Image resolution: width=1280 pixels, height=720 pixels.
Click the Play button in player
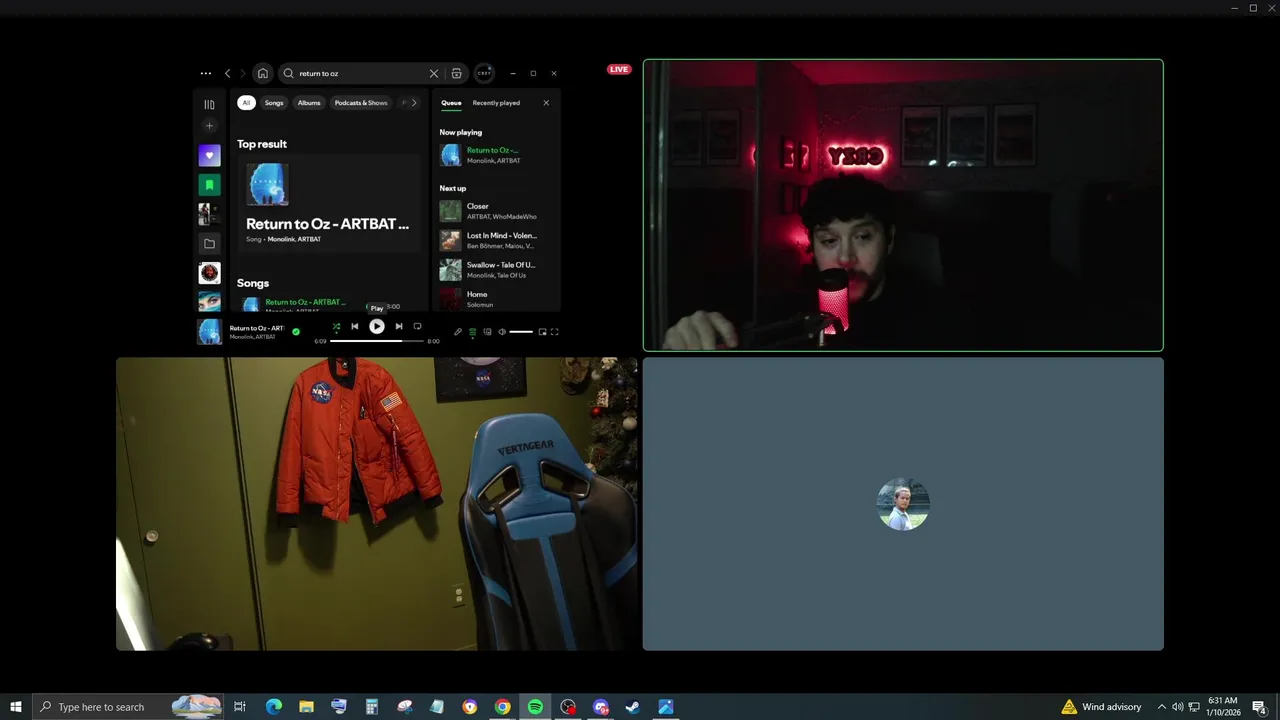(376, 326)
